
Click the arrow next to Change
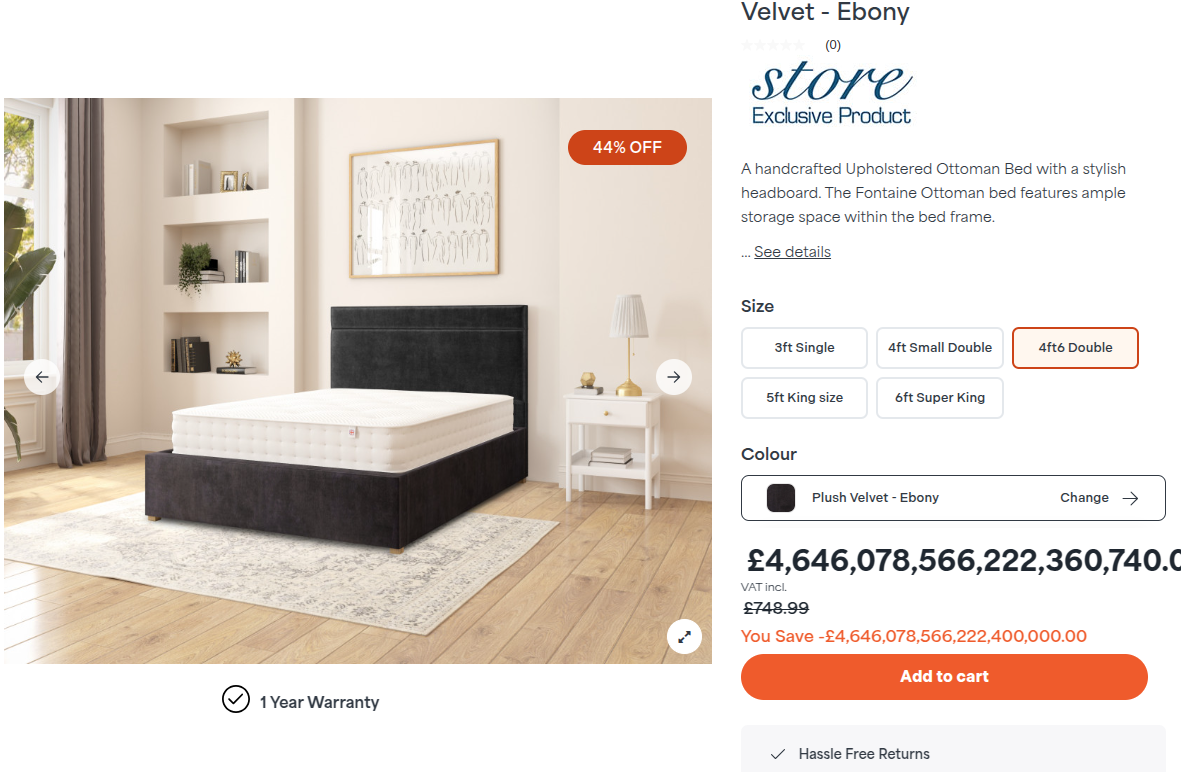[1130, 498]
